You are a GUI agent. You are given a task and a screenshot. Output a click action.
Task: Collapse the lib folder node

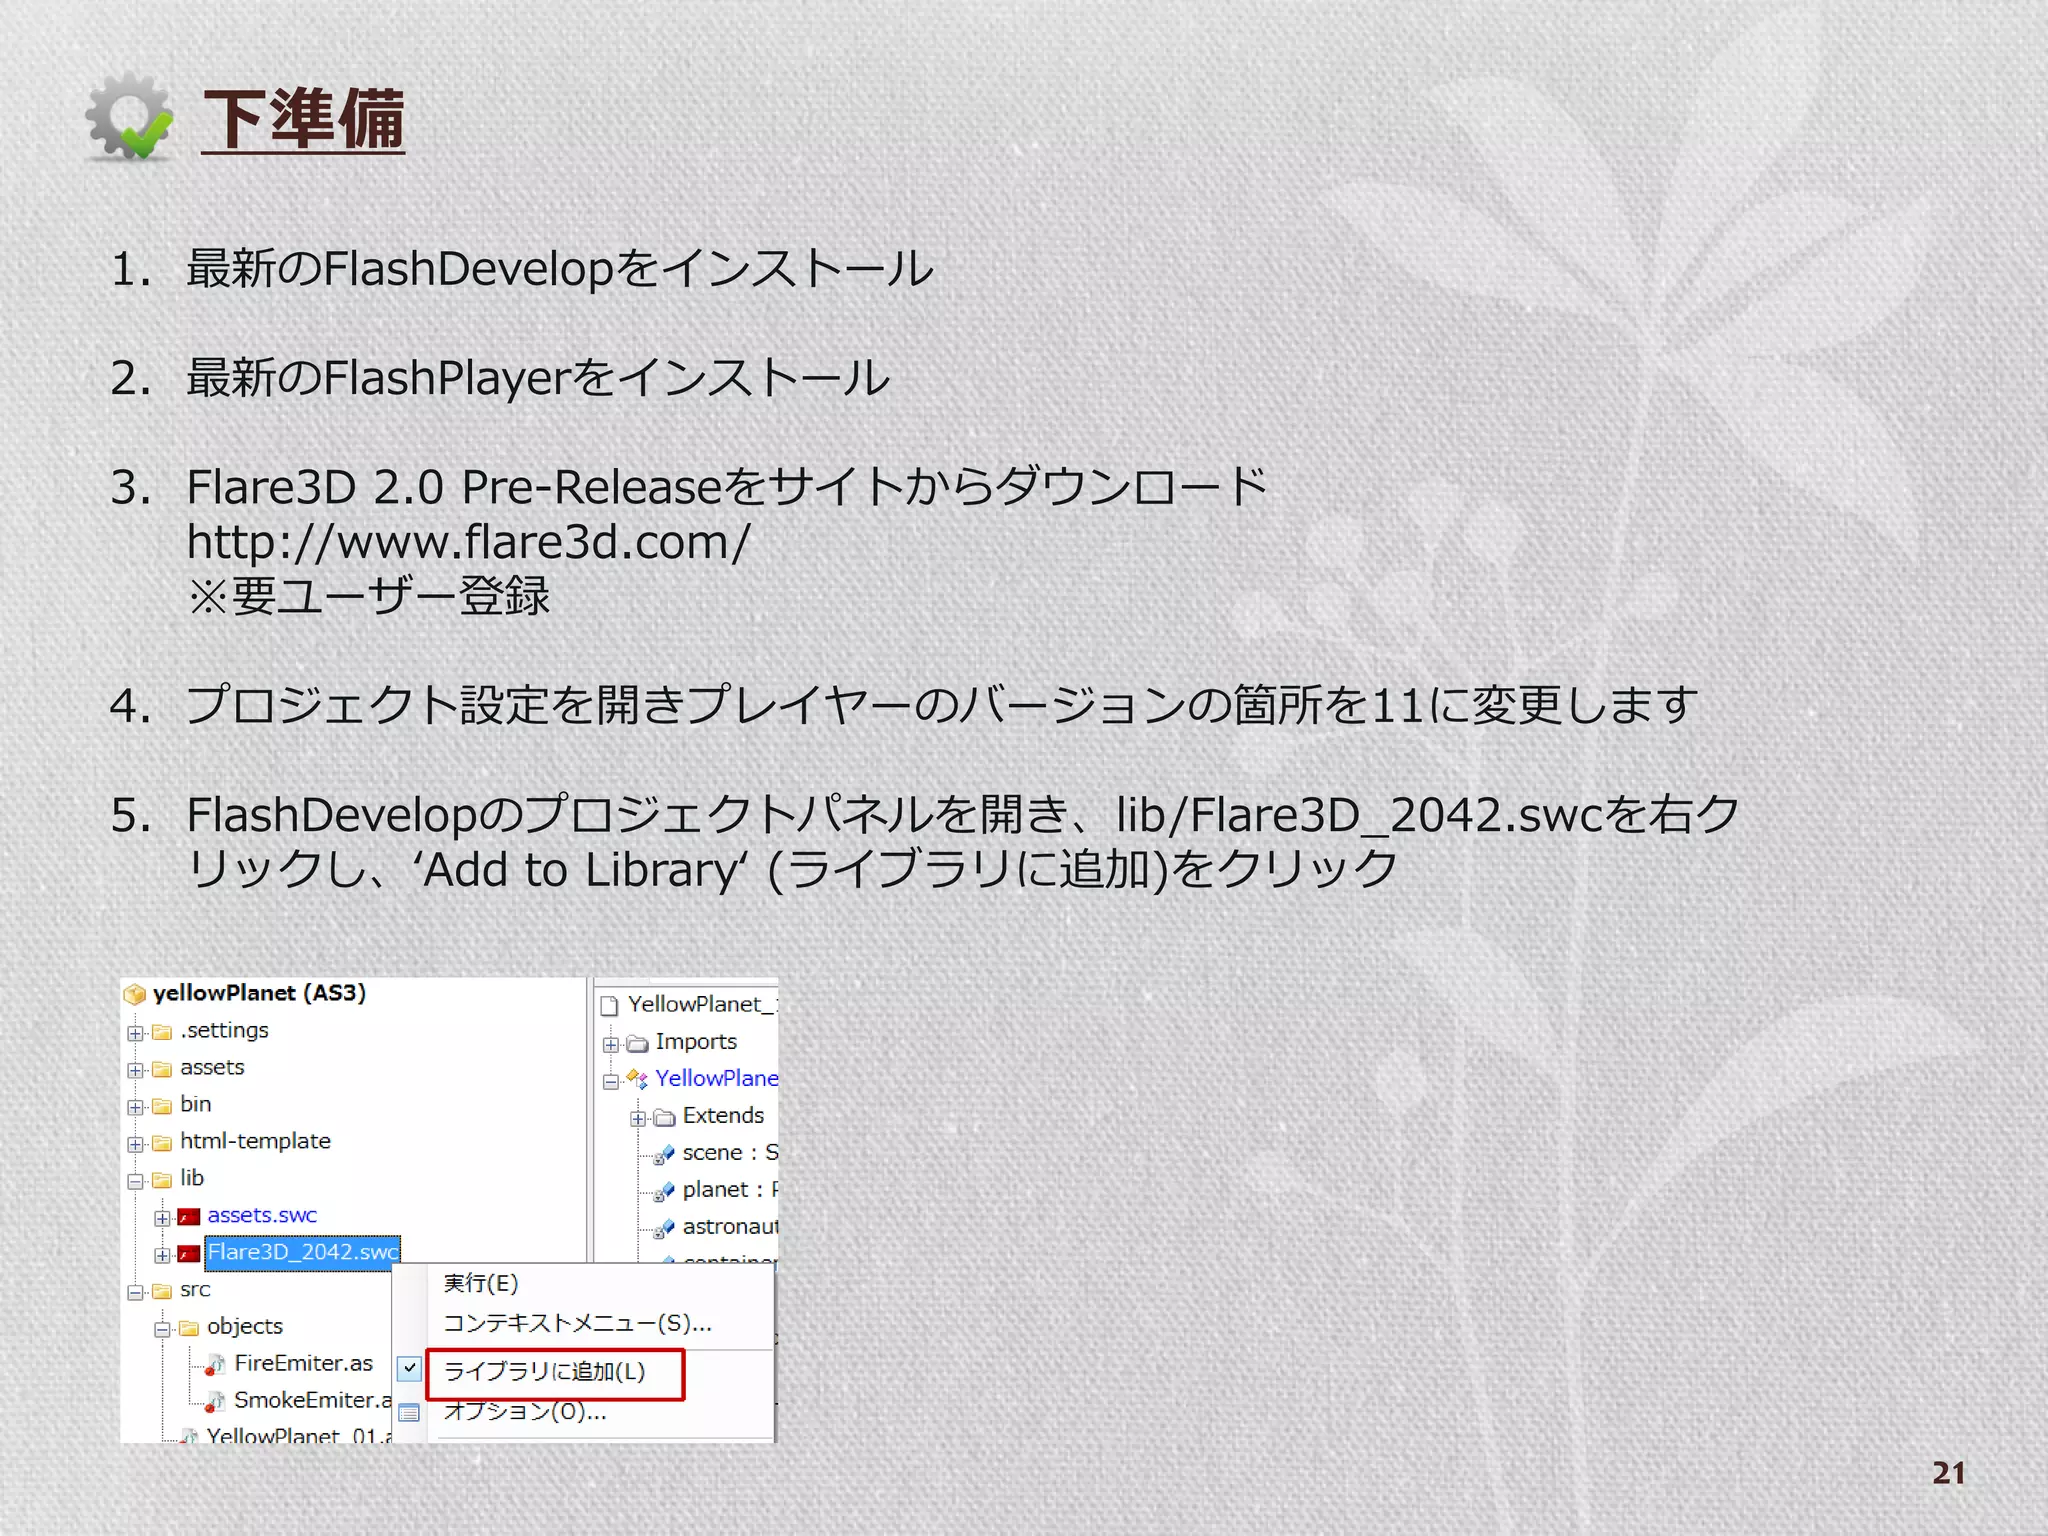point(135,1181)
